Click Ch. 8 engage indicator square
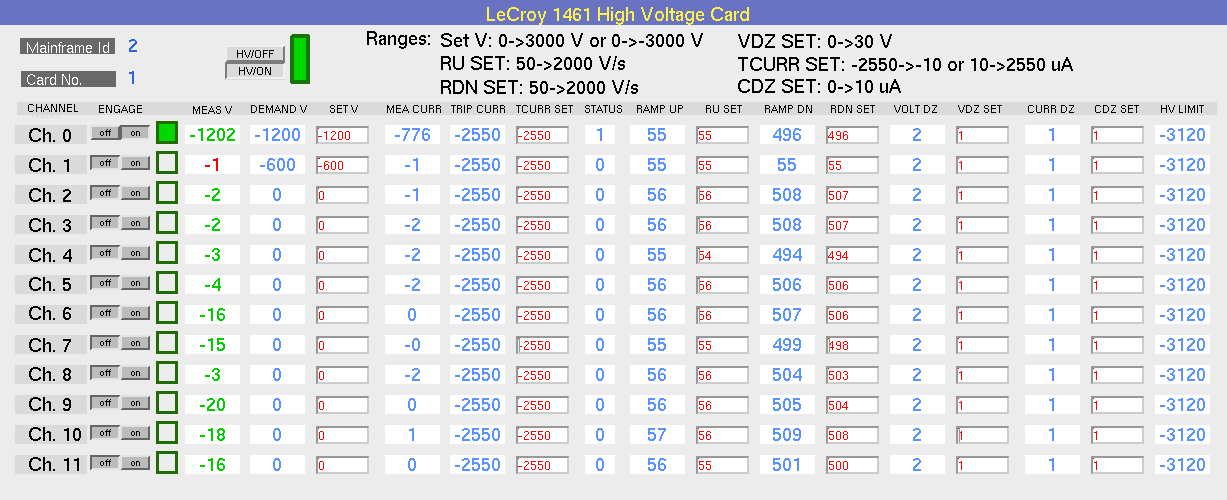The image size is (1227, 500). [x=167, y=373]
